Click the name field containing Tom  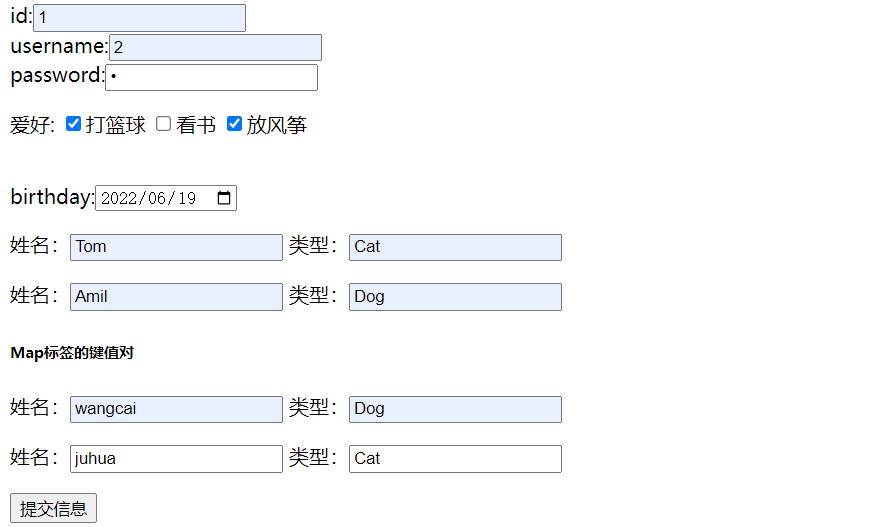pyautogui.click(x=176, y=247)
